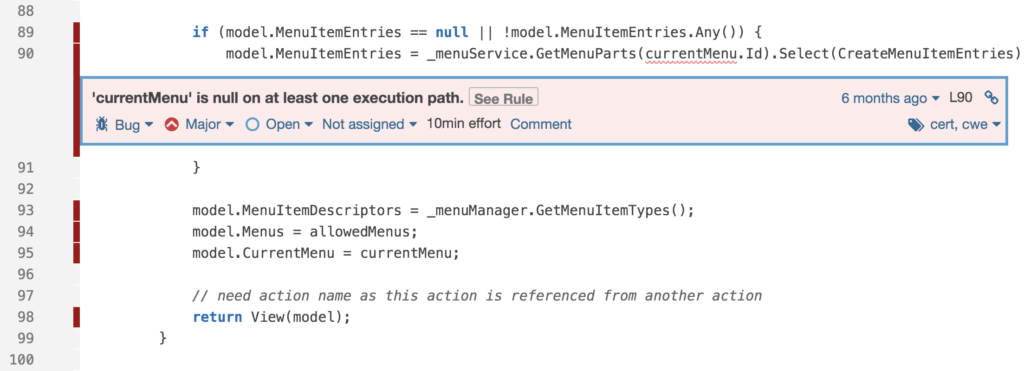Viewport: 1024px width, 371px height.
Task: Click the Comment link
Action: click(x=541, y=124)
